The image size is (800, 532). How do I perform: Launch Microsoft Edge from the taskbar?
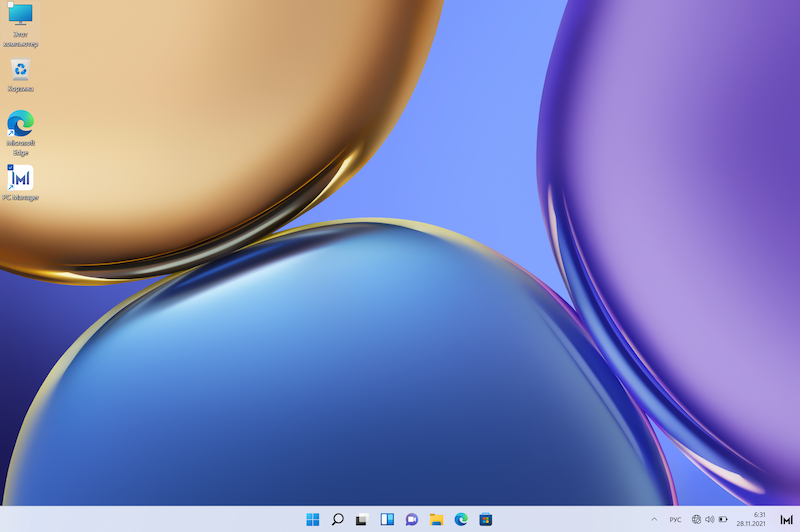(x=461, y=519)
